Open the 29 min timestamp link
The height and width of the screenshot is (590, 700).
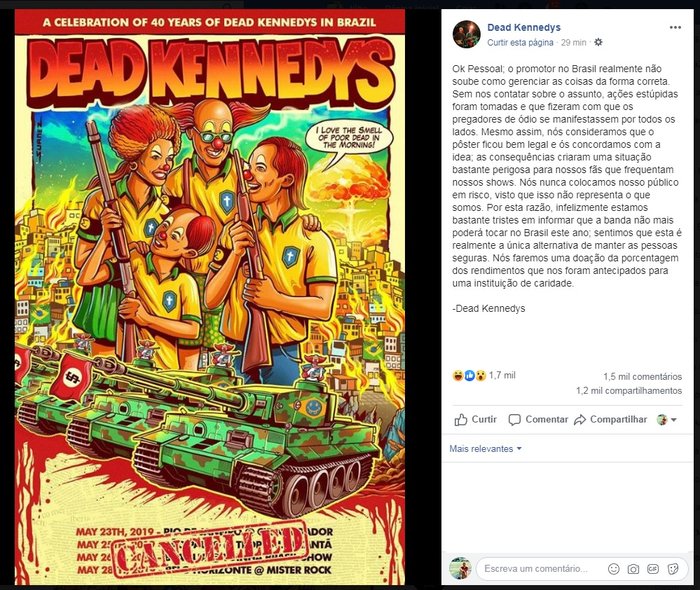pos(573,42)
